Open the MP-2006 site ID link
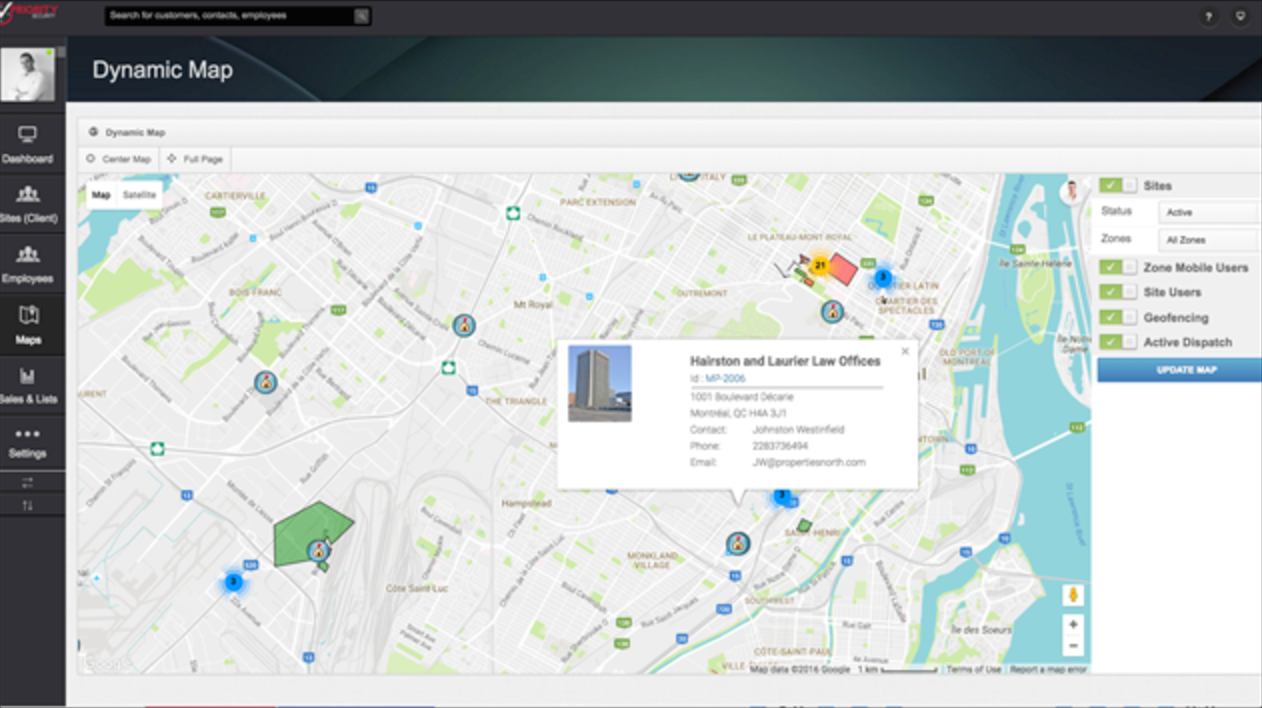Viewport: 1262px width, 708px height. 725,379
